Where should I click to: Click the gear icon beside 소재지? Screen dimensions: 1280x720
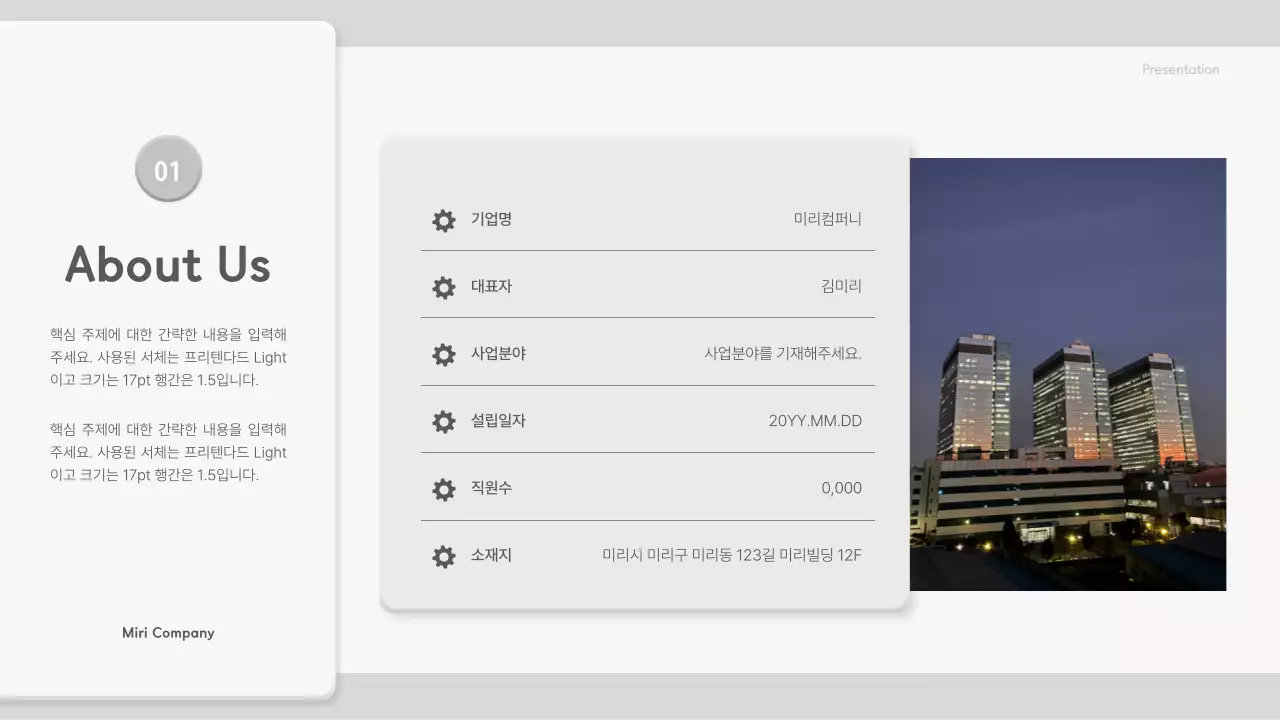tap(443, 556)
